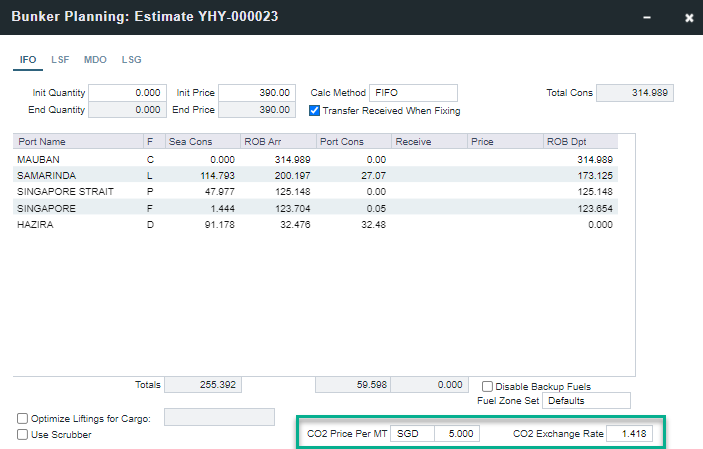703x449 pixels.
Task: Minimize the Bunker Planning window
Action: (x=648, y=17)
